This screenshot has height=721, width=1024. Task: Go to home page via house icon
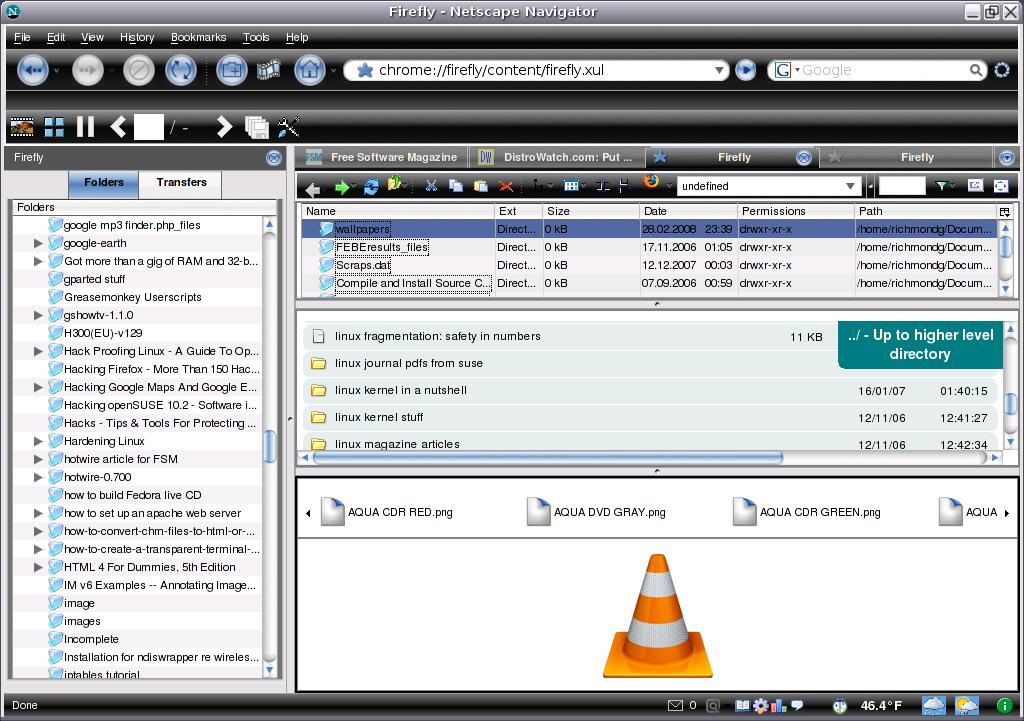click(310, 70)
